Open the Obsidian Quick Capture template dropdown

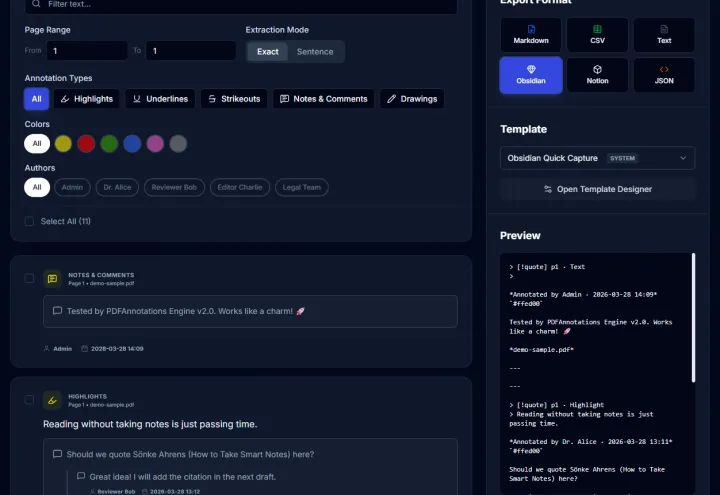pyautogui.click(x=597, y=158)
